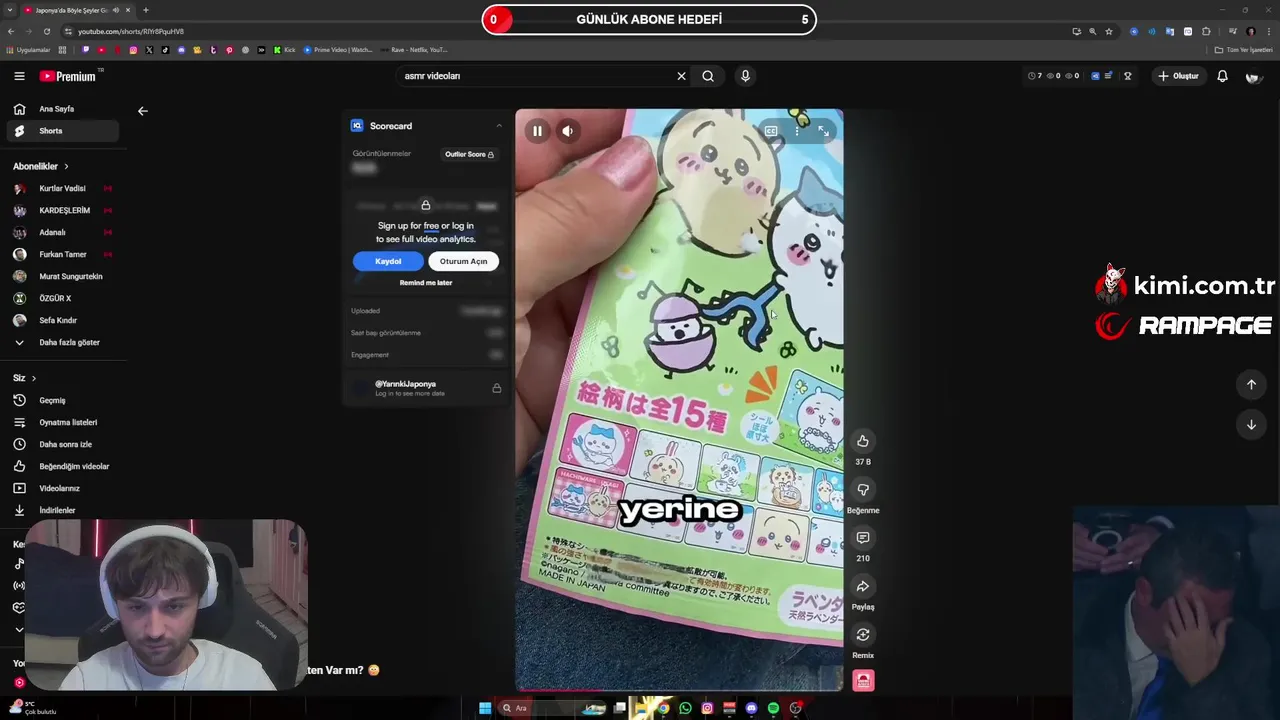Click Remind me later link
Image resolution: width=1280 pixels, height=720 pixels.
(x=426, y=283)
